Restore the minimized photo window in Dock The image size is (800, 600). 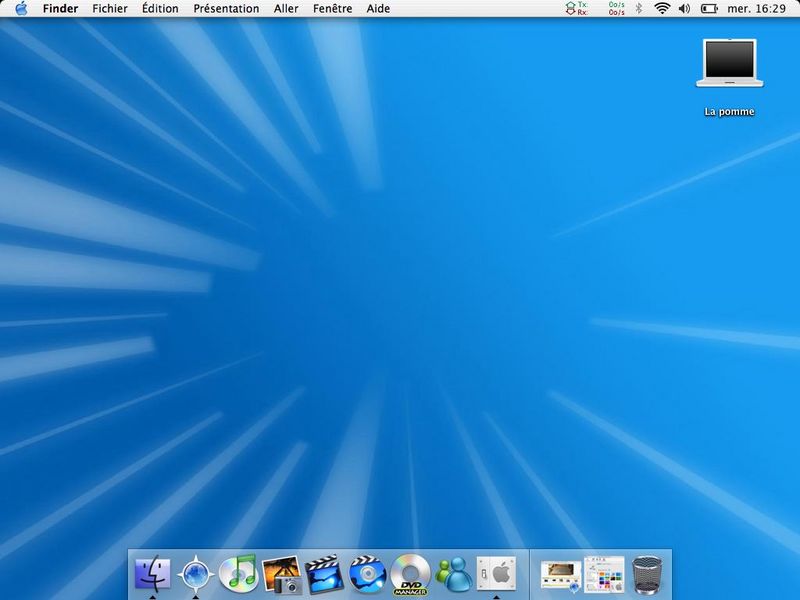coord(560,576)
